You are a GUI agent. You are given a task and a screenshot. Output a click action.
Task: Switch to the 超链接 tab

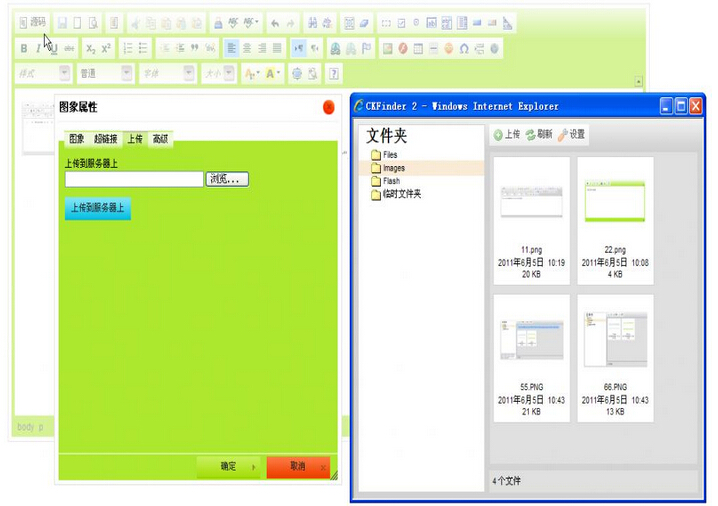(x=105, y=139)
